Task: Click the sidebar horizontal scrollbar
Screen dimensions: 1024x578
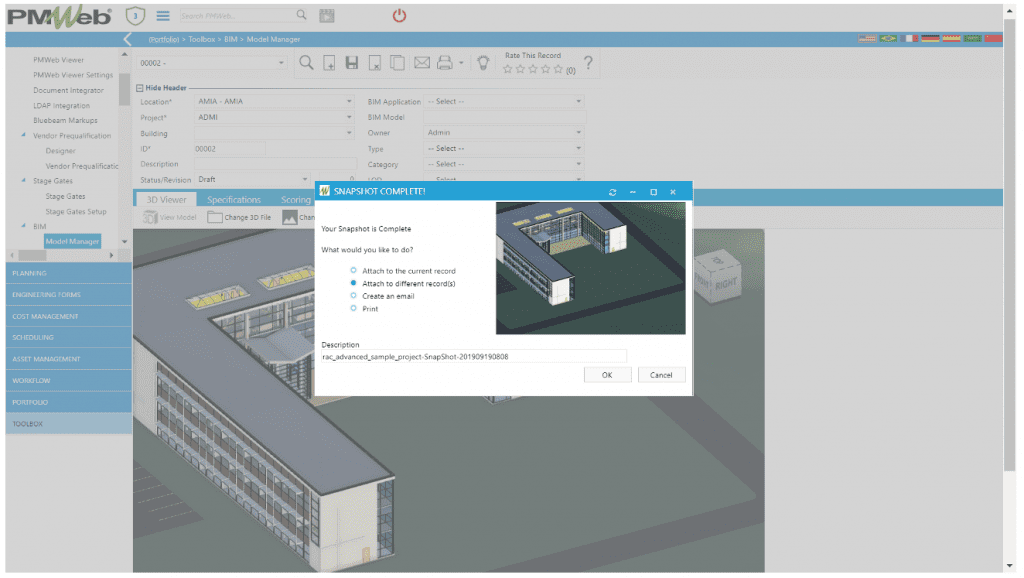Action: click(x=63, y=255)
